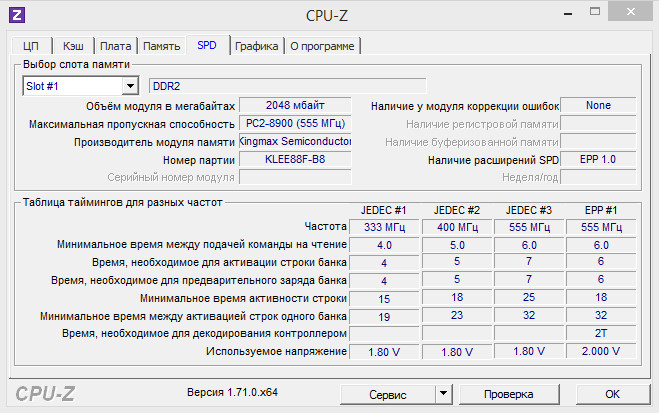Viewport: 659px width, 413px height.
Task: Show the О программе tab
Action: coord(322,46)
